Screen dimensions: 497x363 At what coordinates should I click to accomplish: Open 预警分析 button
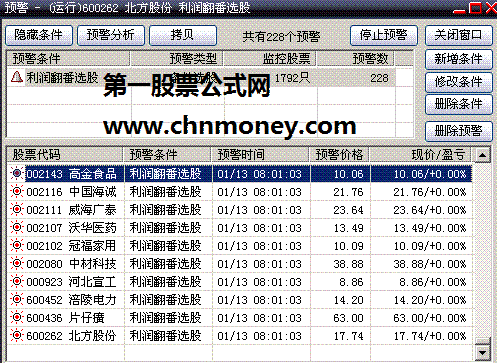pyautogui.click(x=111, y=35)
